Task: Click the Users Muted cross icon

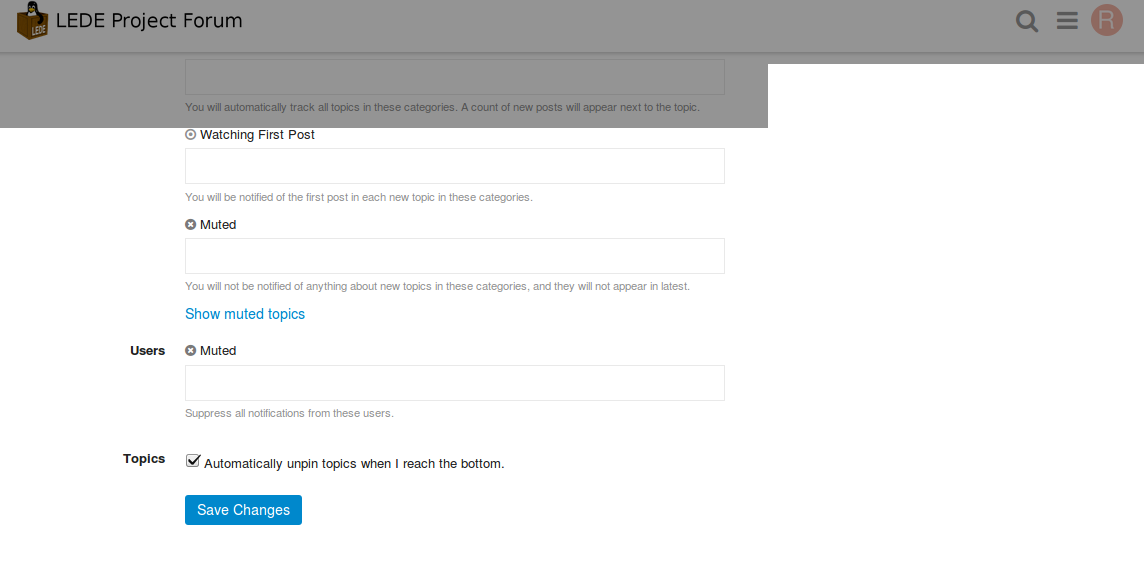Action: point(191,350)
